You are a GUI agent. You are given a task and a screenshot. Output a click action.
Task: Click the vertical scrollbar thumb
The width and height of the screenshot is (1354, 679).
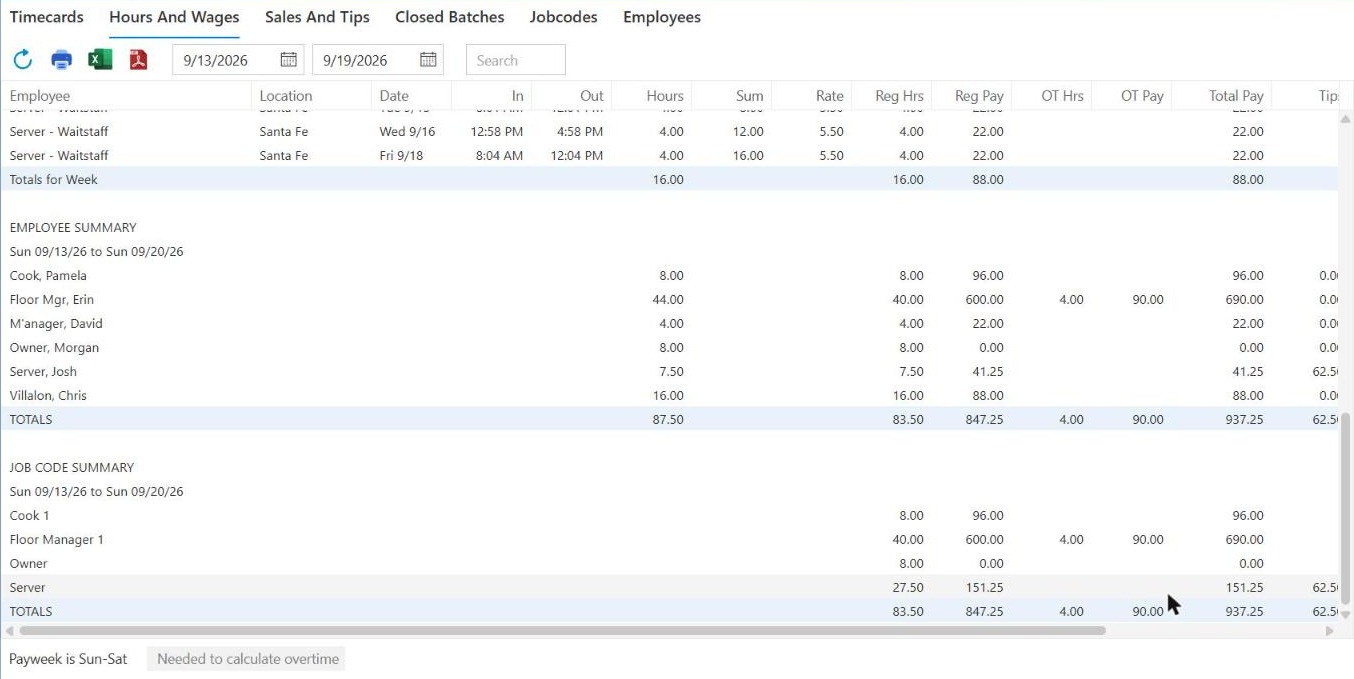click(x=1345, y=510)
